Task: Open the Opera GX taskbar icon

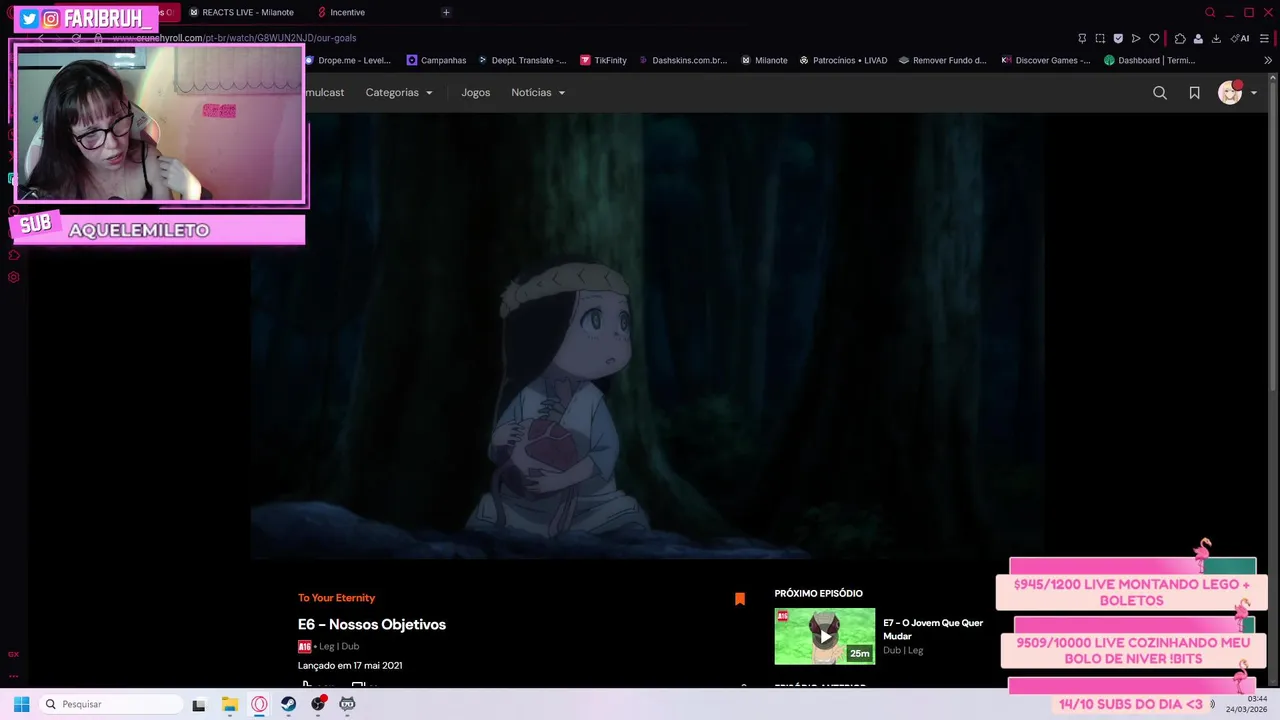Action: (x=259, y=704)
